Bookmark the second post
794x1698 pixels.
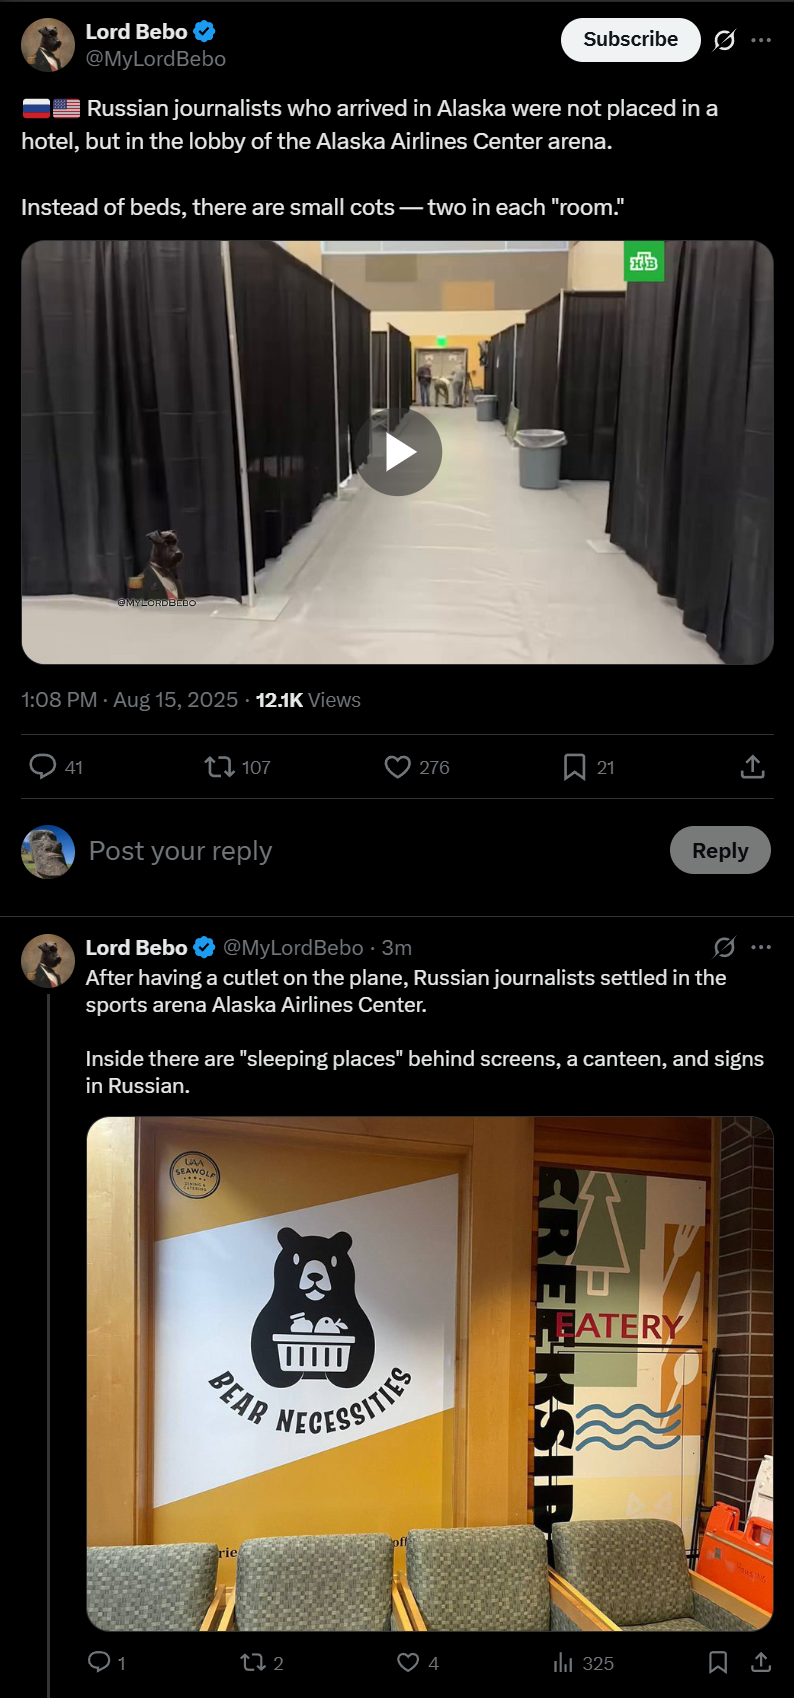coord(718,1662)
